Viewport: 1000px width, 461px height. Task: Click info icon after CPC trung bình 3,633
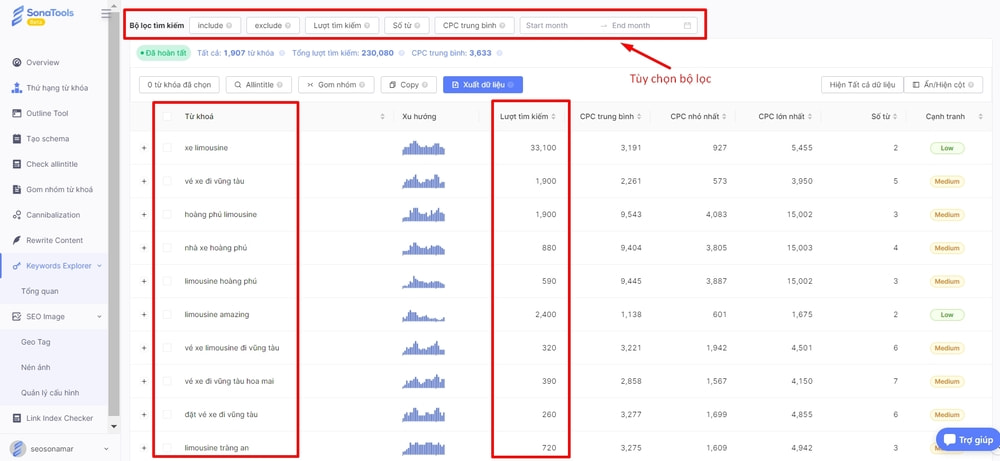(x=499, y=53)
